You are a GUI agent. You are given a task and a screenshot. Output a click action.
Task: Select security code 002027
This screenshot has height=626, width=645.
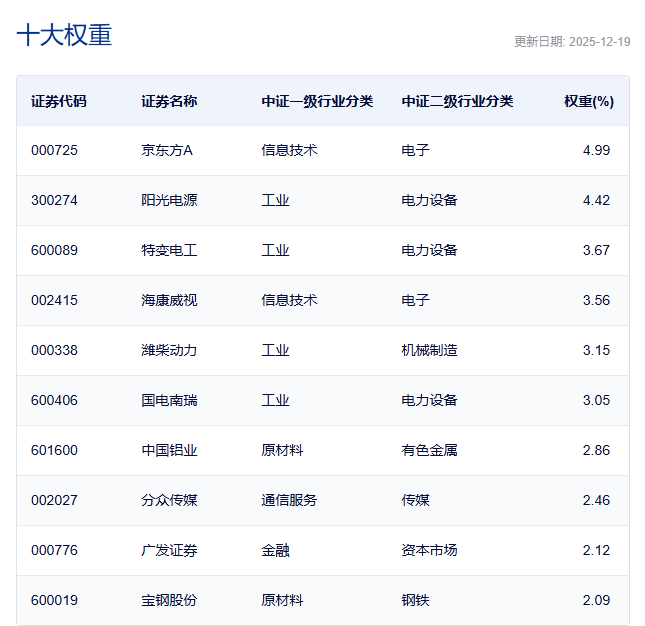pos(54,500)
